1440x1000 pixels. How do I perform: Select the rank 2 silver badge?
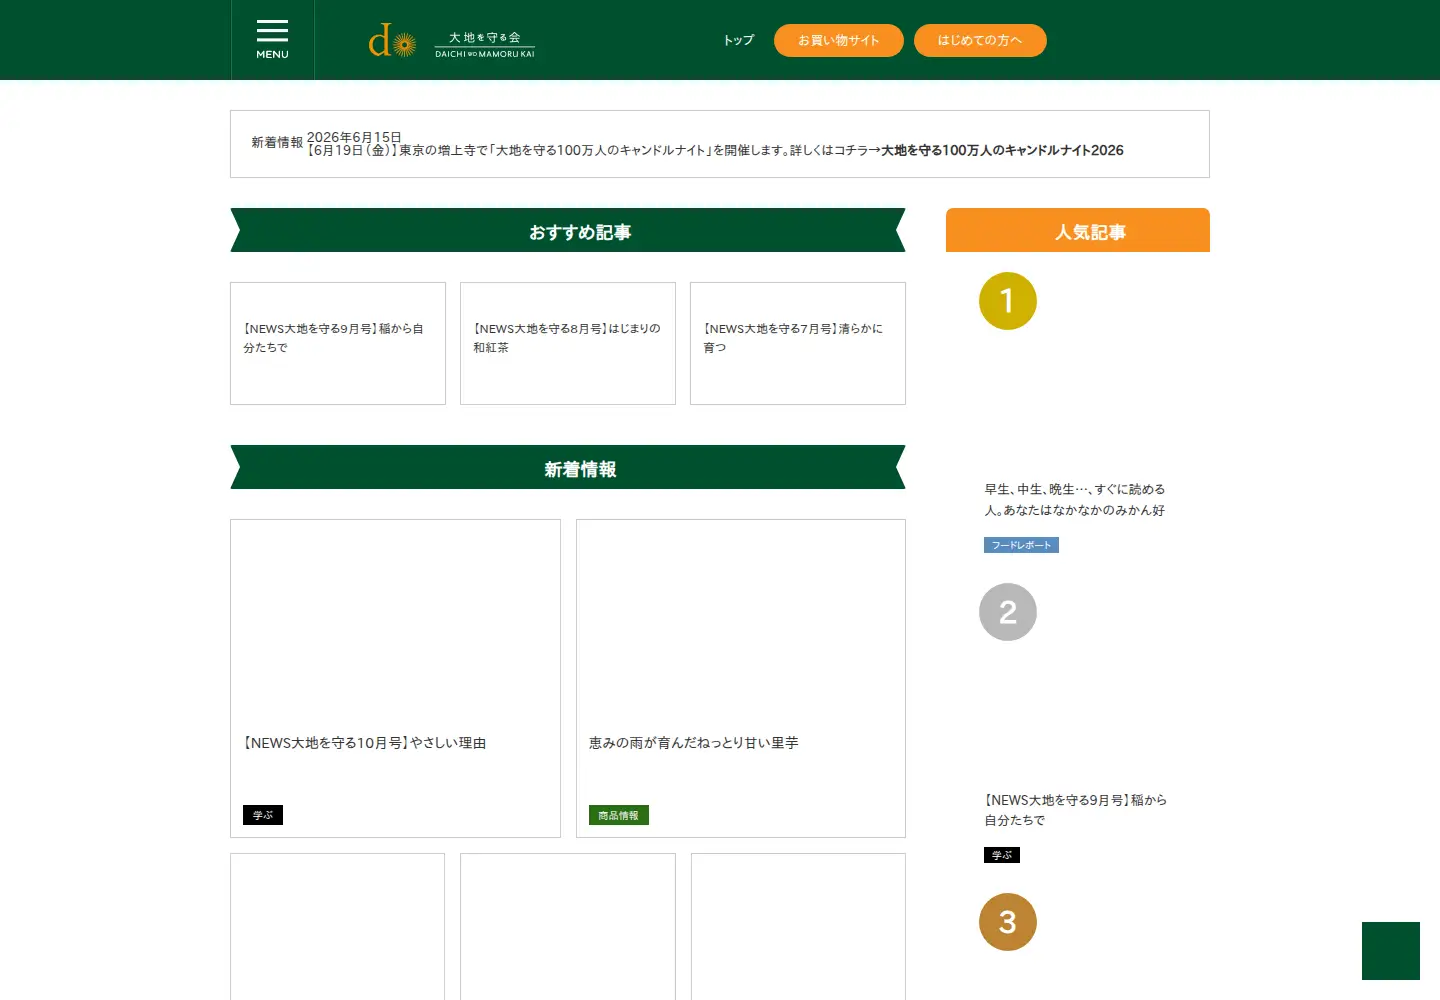tap(1008, 612)
